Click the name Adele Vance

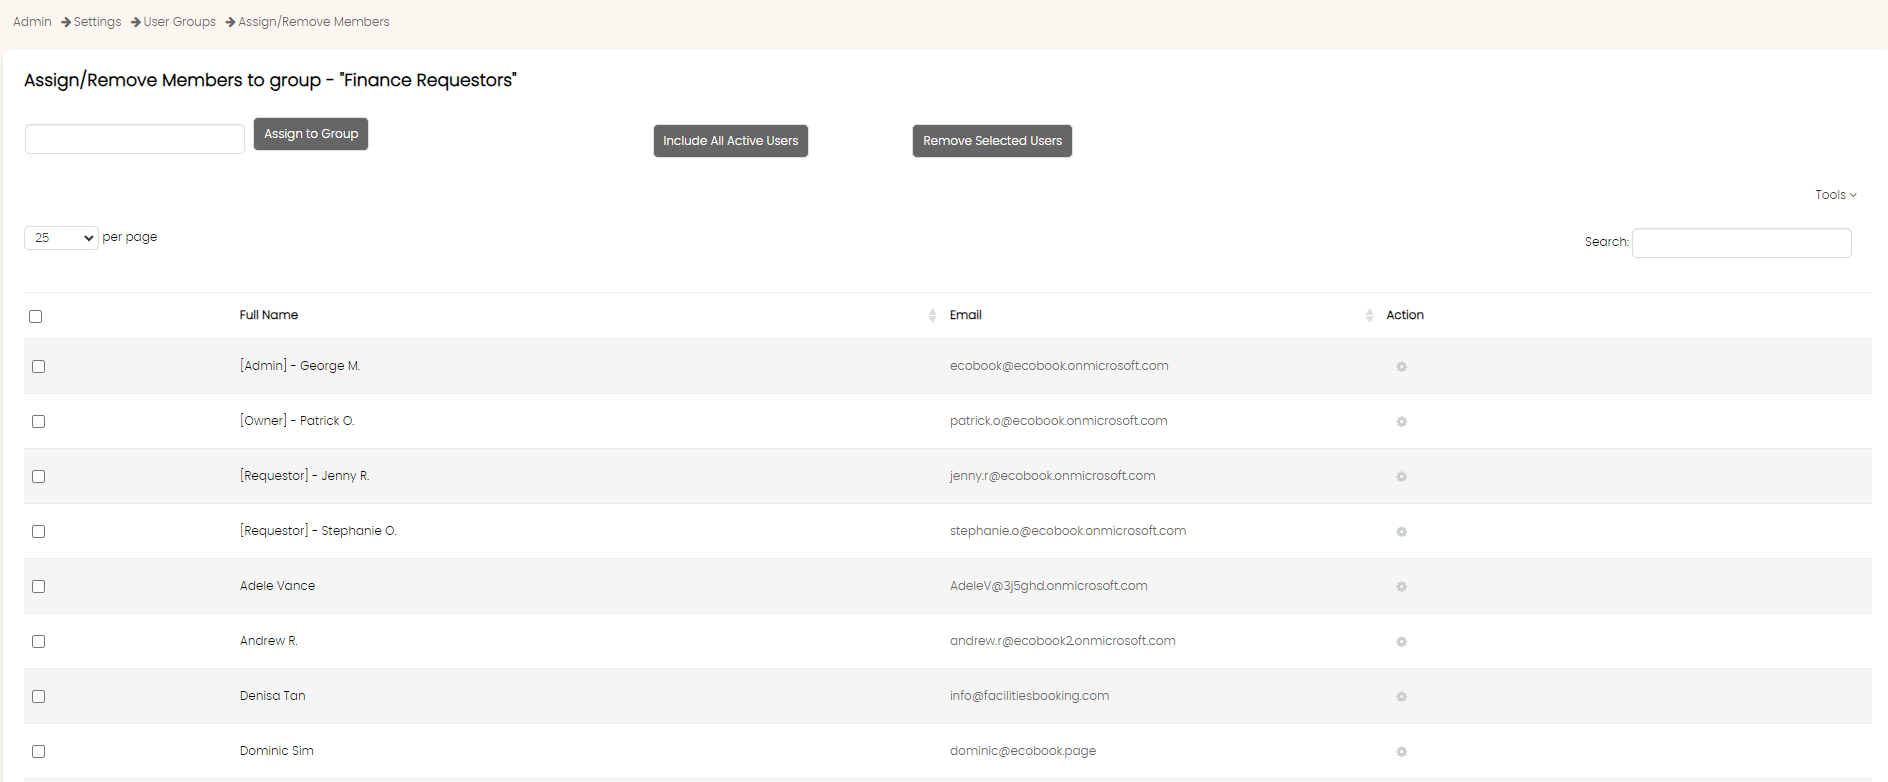[x=277, y=586]
